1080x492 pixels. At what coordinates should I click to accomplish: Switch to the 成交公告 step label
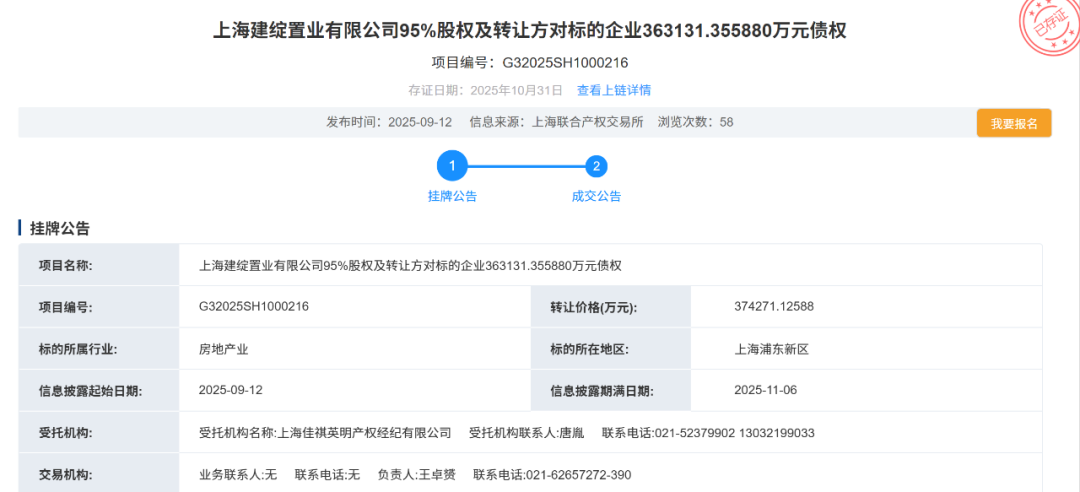click(x=596, y=196)
